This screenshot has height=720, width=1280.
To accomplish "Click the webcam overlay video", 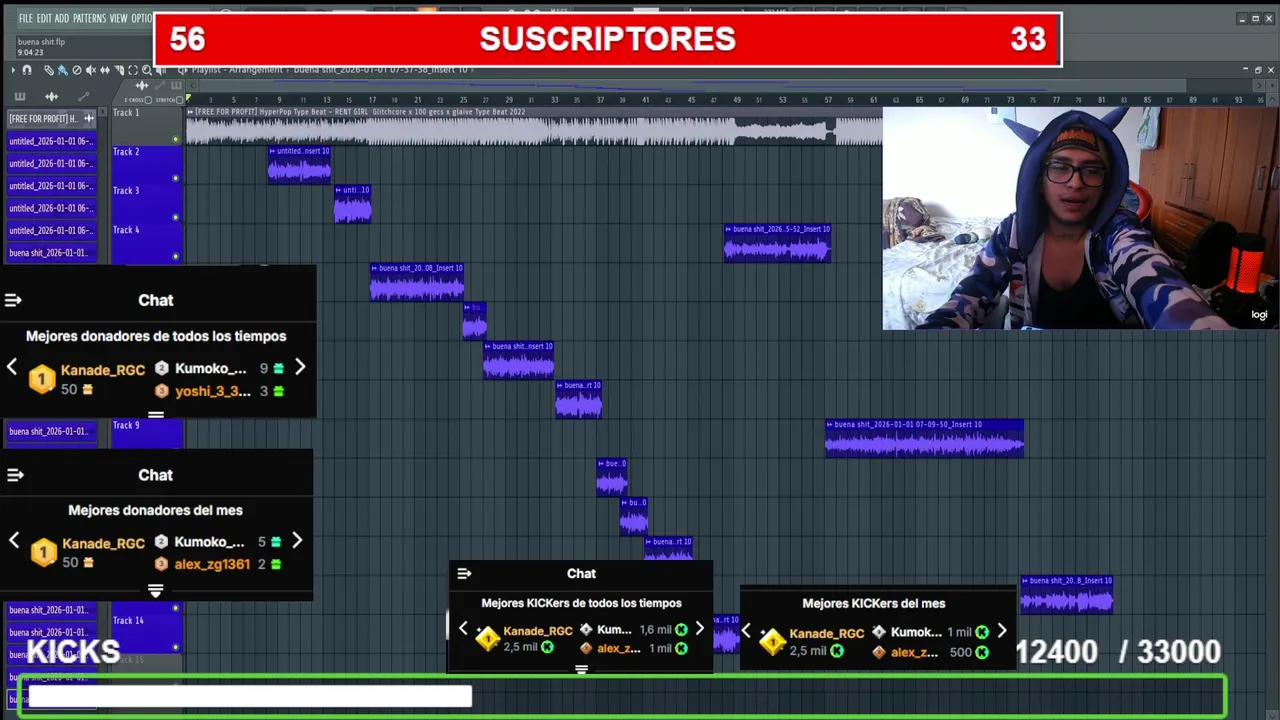I will (1079, 218).
